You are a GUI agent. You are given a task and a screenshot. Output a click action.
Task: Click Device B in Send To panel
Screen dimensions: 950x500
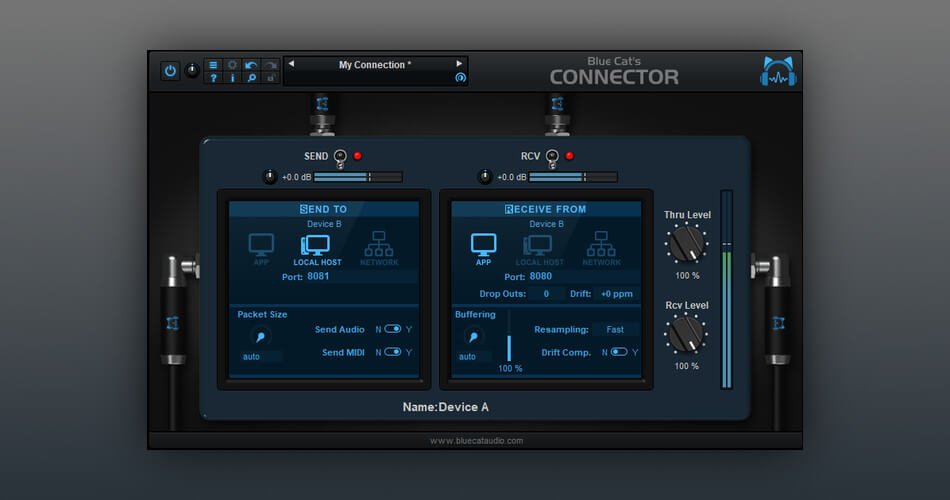pyautogui.click(x=324, y=224)
